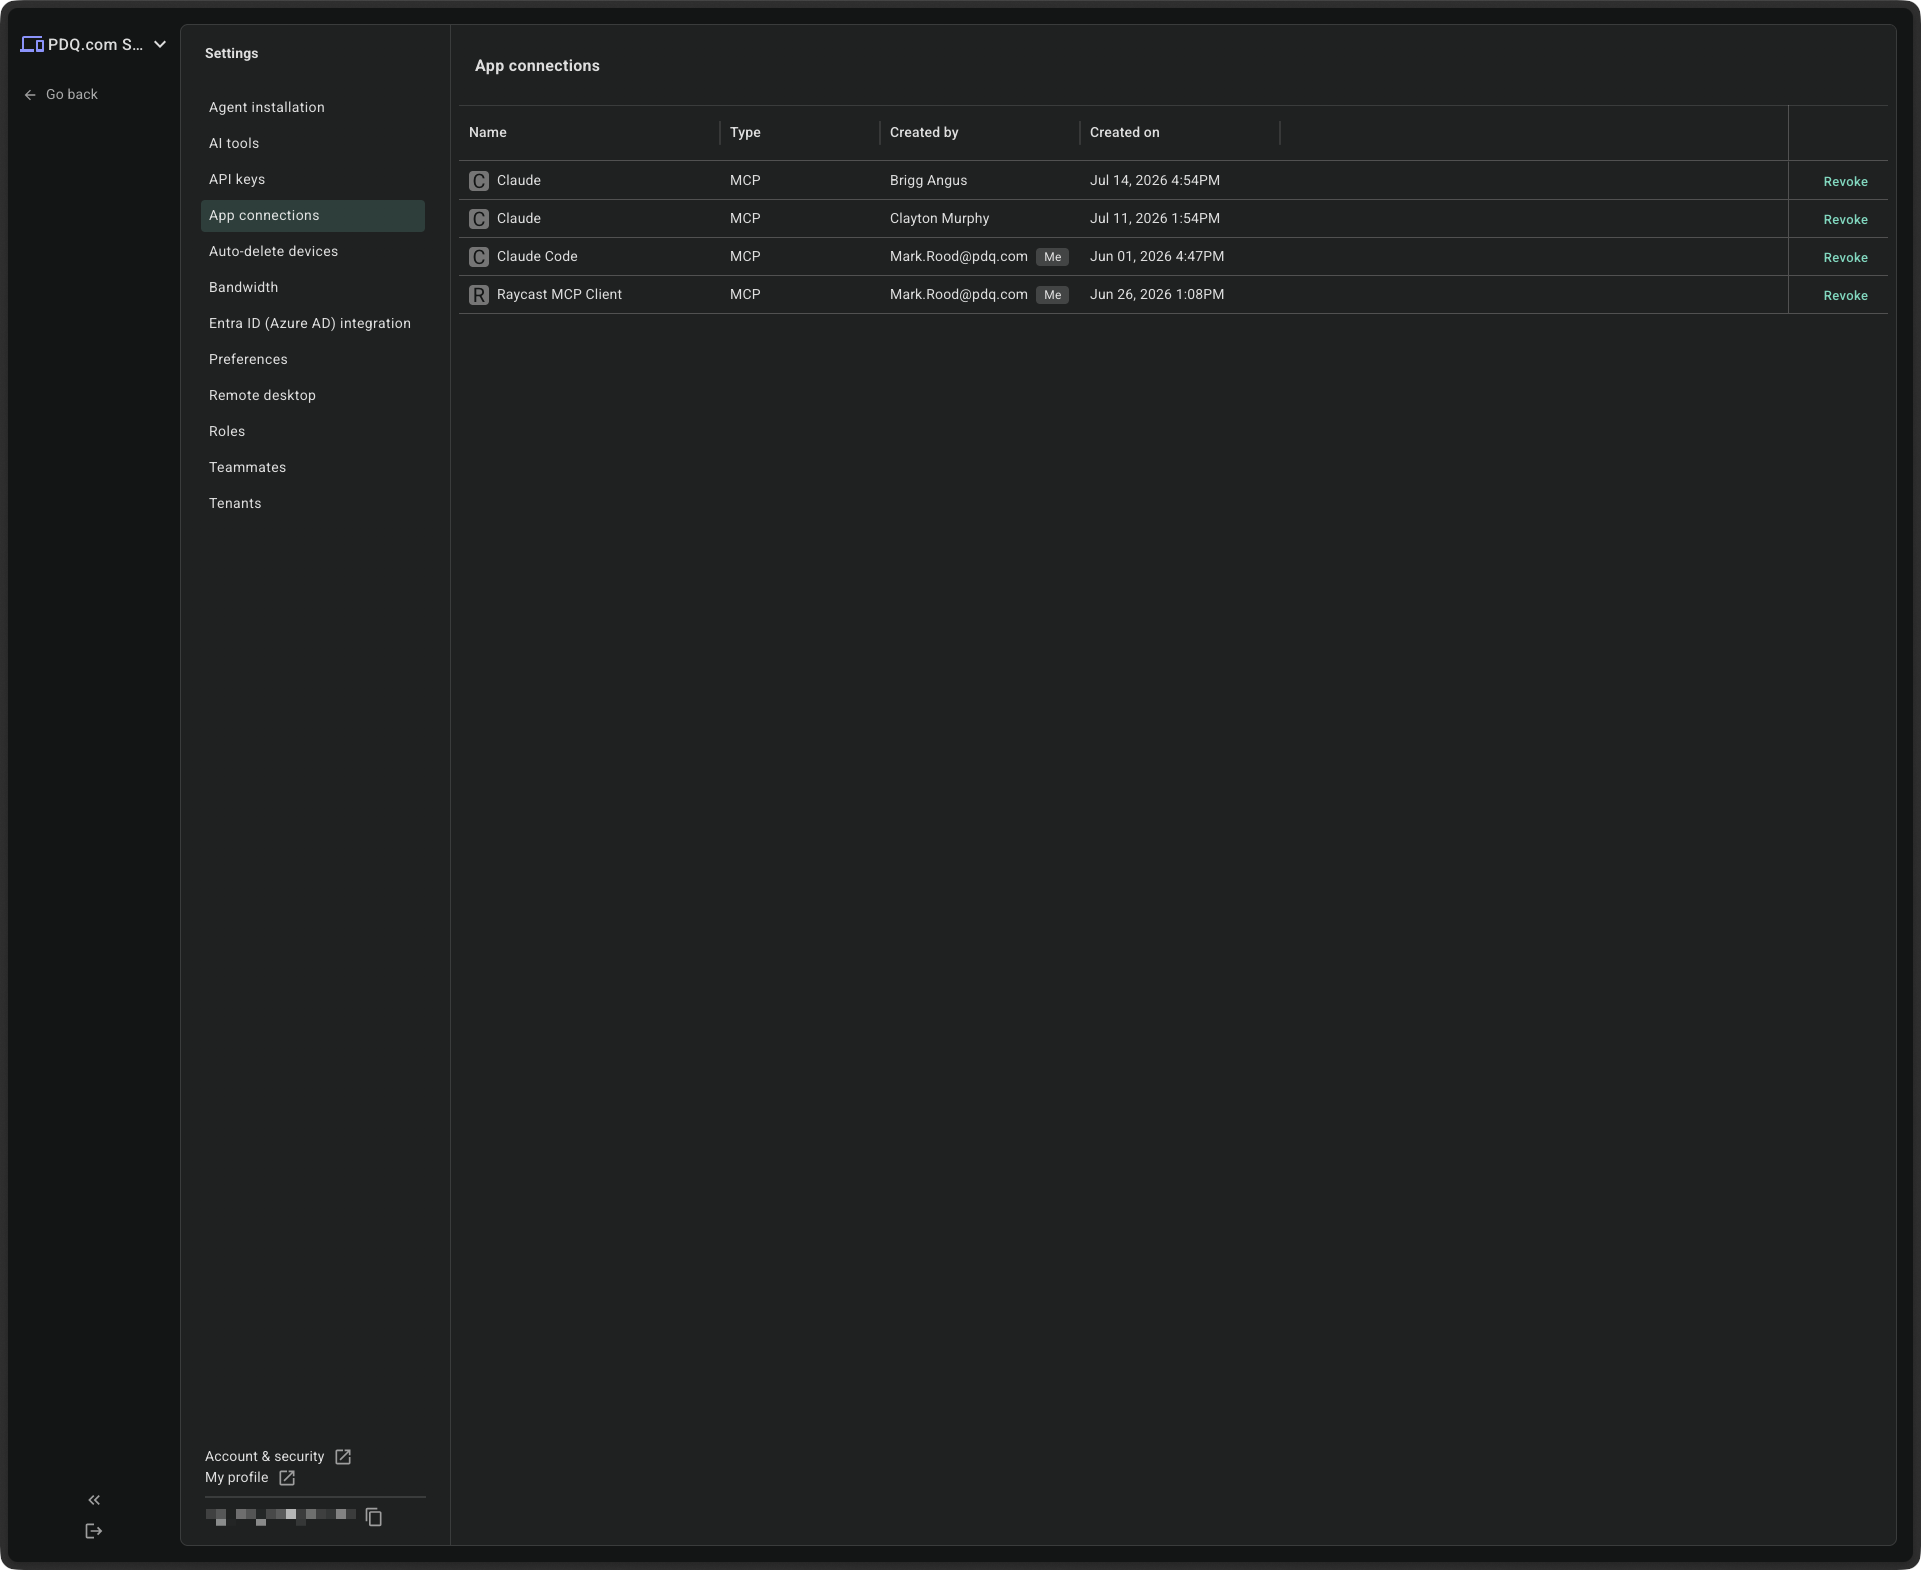Image resolution: width=1921 pixels, height=1570 pixels.
Task: Revoke the Raycast MCP Client connection
Action: pos(1845,296)
